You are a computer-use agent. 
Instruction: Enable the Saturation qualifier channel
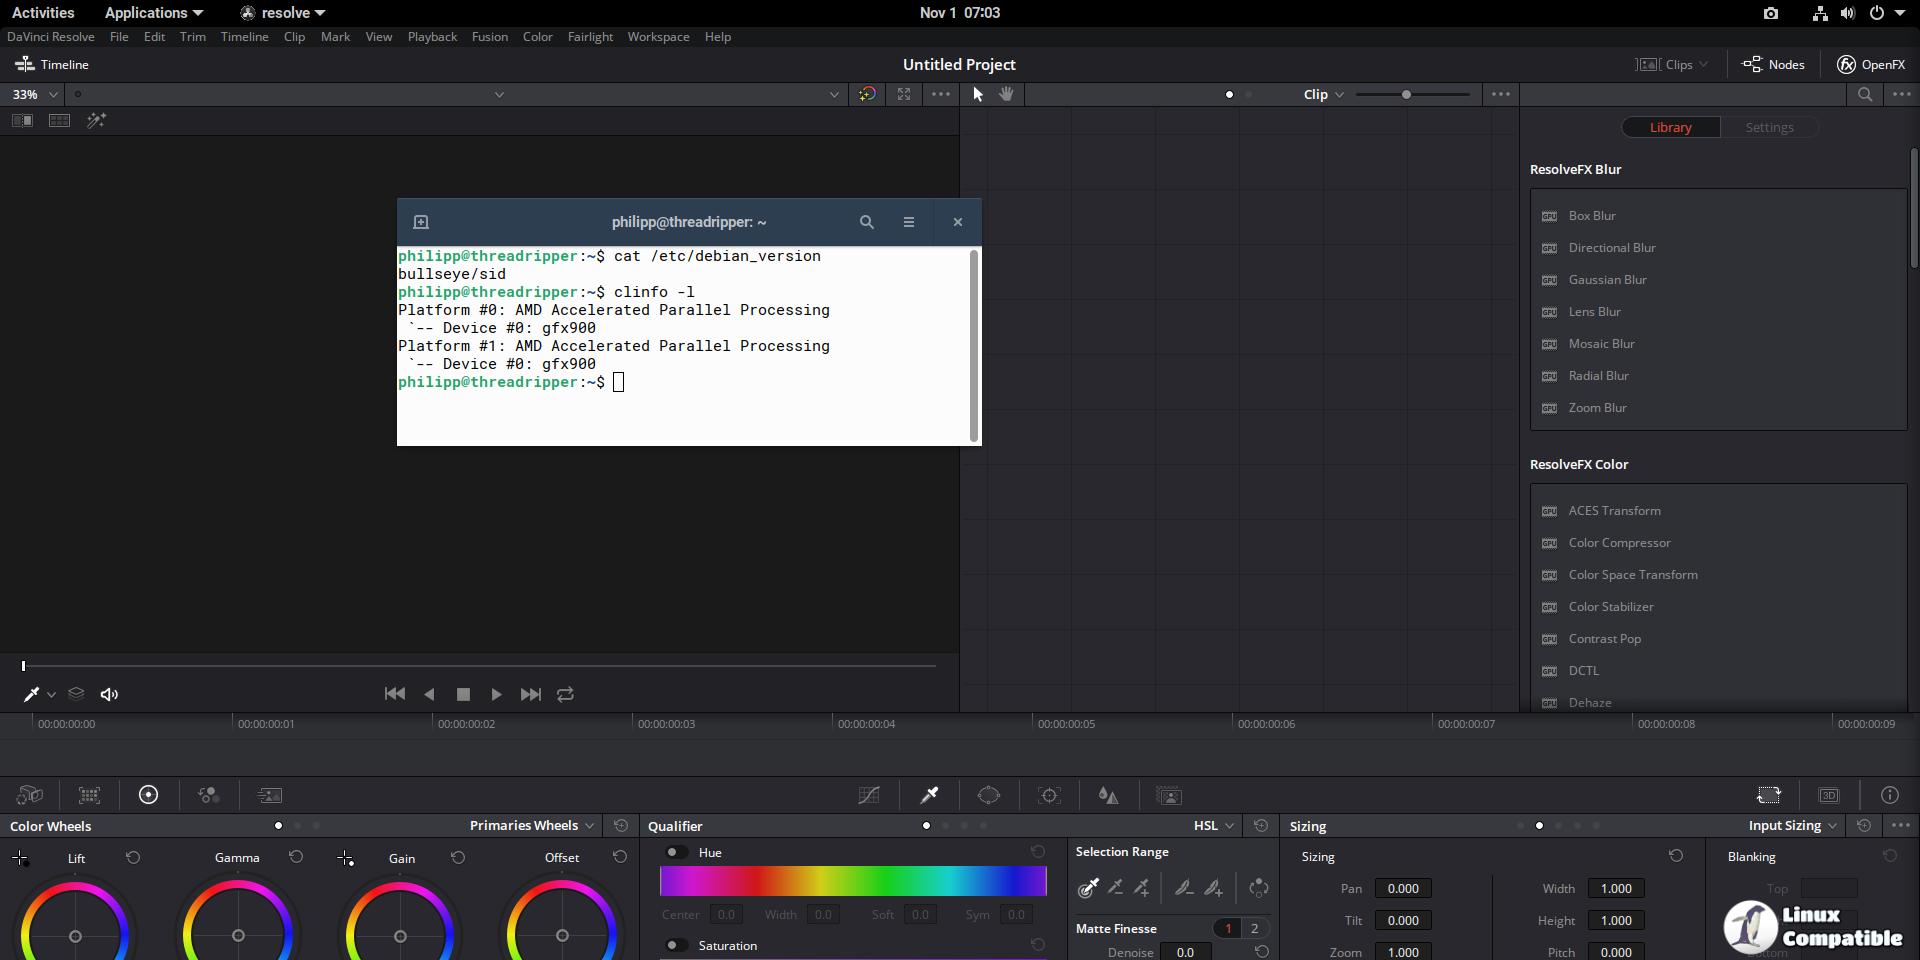click(x=673, y=945)
